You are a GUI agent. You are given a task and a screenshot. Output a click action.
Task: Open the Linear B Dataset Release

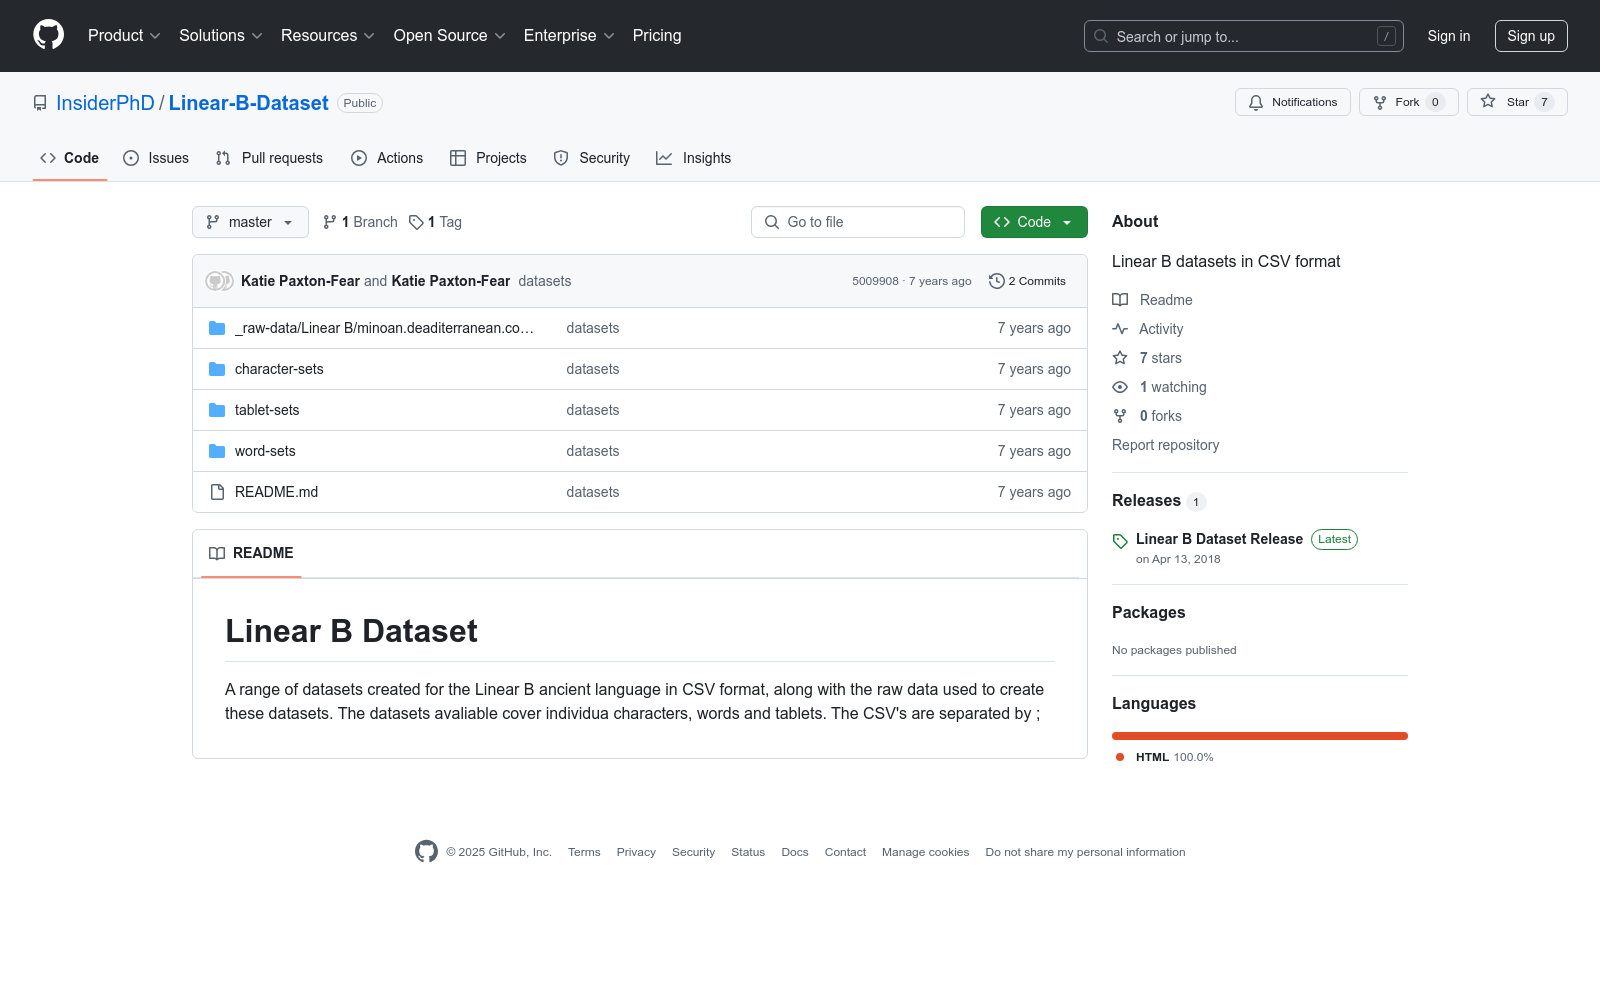tap(1219, 539)
